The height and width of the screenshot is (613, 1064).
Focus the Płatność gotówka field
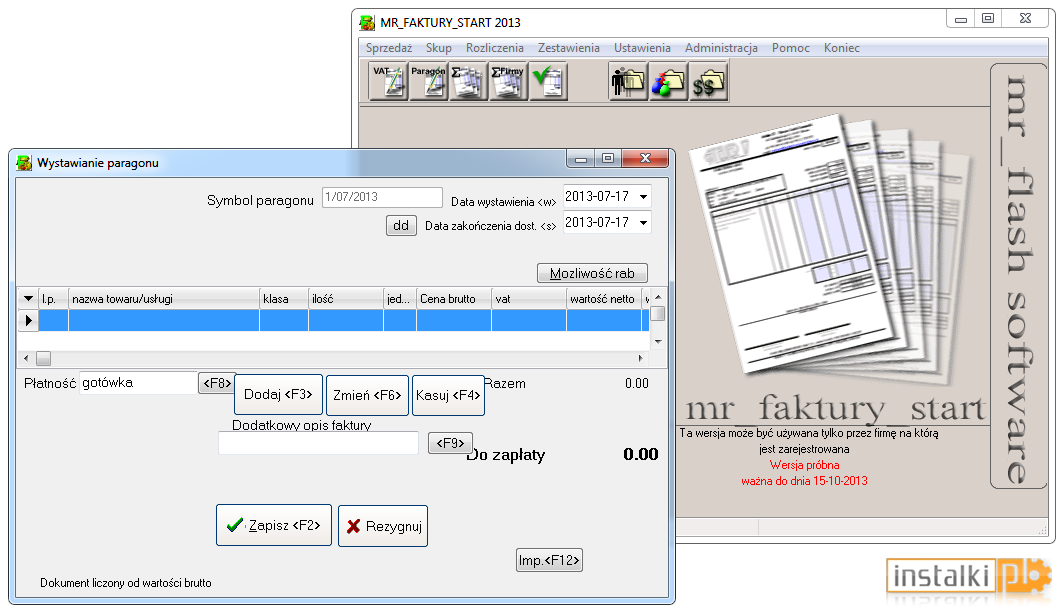(138, 383)
